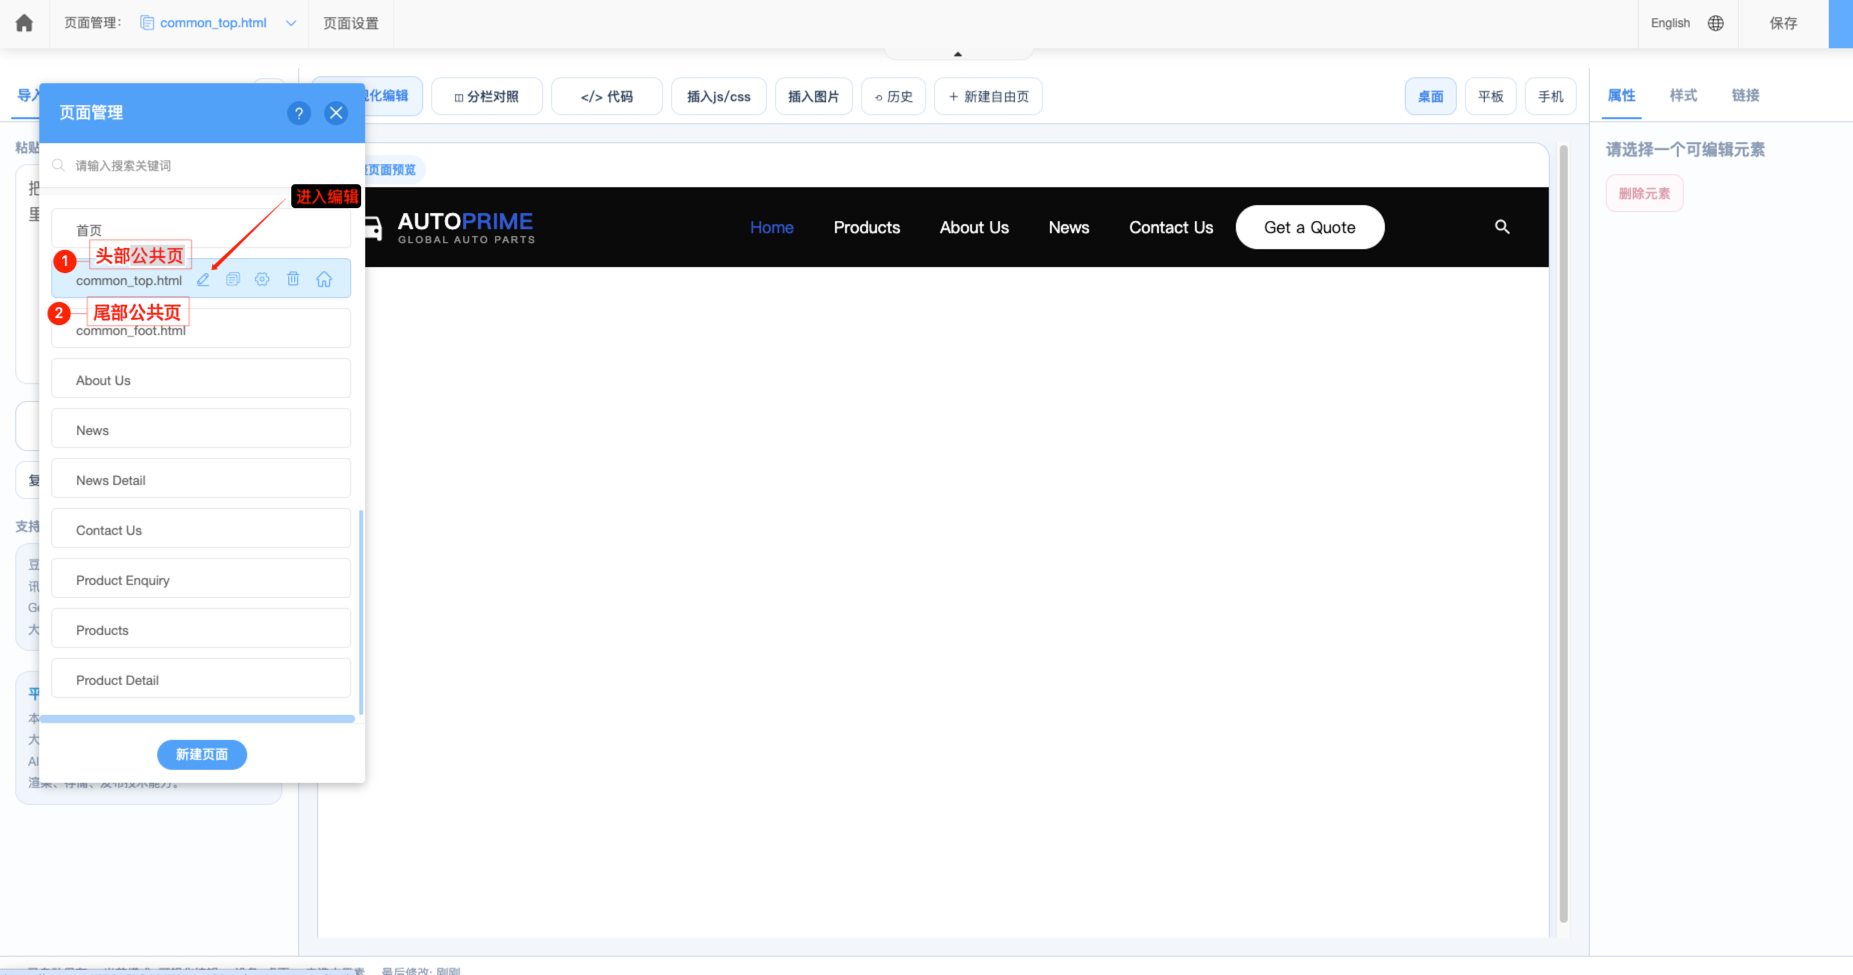The height and width of the screenshot is (975, 1853).
Task: Click the 删除元素 delete element button
Action: pos(1645,193)
